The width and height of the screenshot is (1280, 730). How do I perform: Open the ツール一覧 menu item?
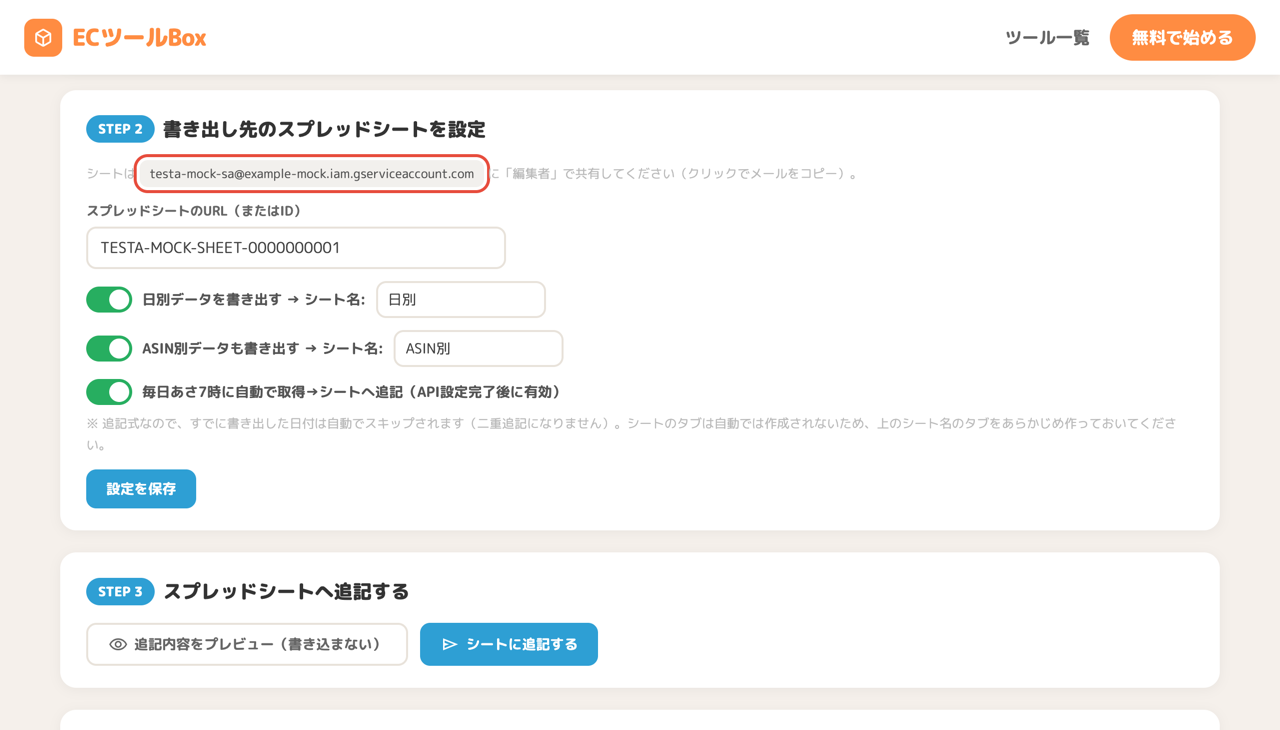(x=1047, y=38)
